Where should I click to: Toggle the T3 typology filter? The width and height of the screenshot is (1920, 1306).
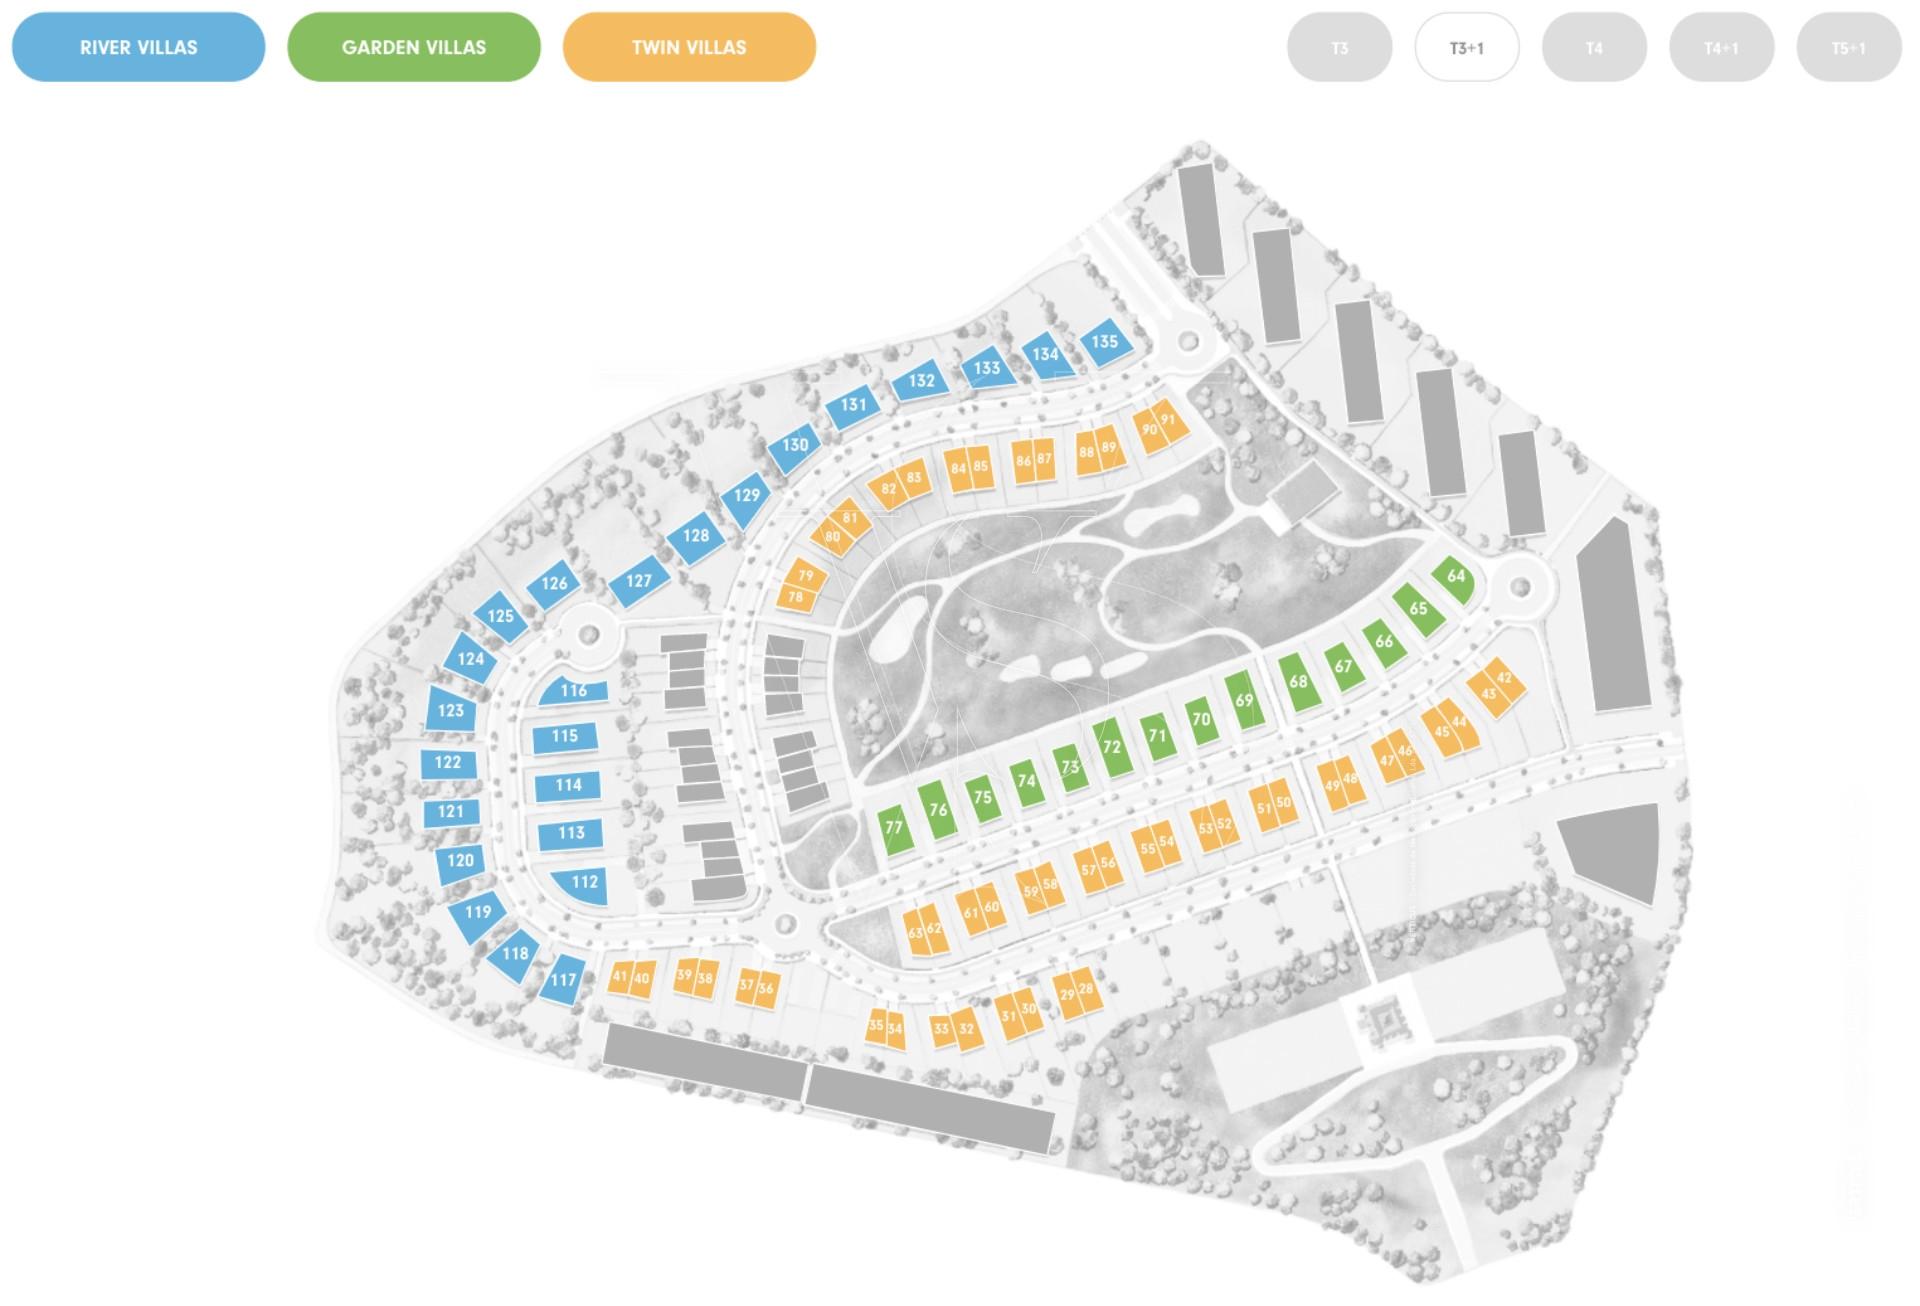[x=1339, y=48]
